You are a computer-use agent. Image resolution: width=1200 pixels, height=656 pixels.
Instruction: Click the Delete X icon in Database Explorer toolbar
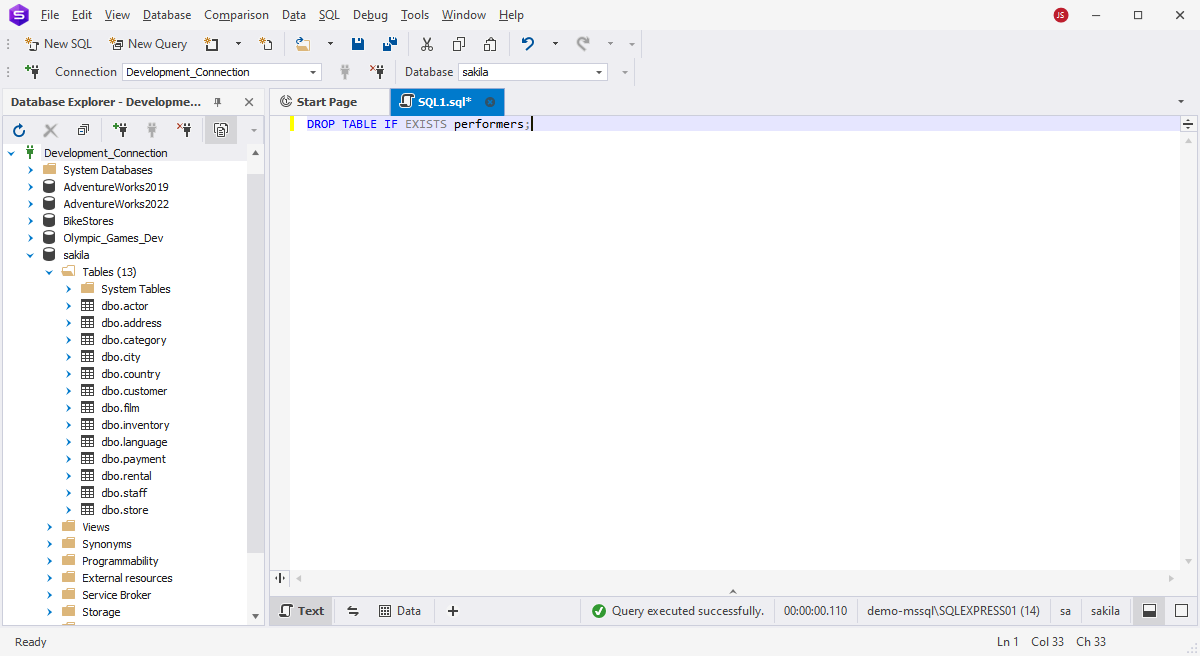[50, 130]
